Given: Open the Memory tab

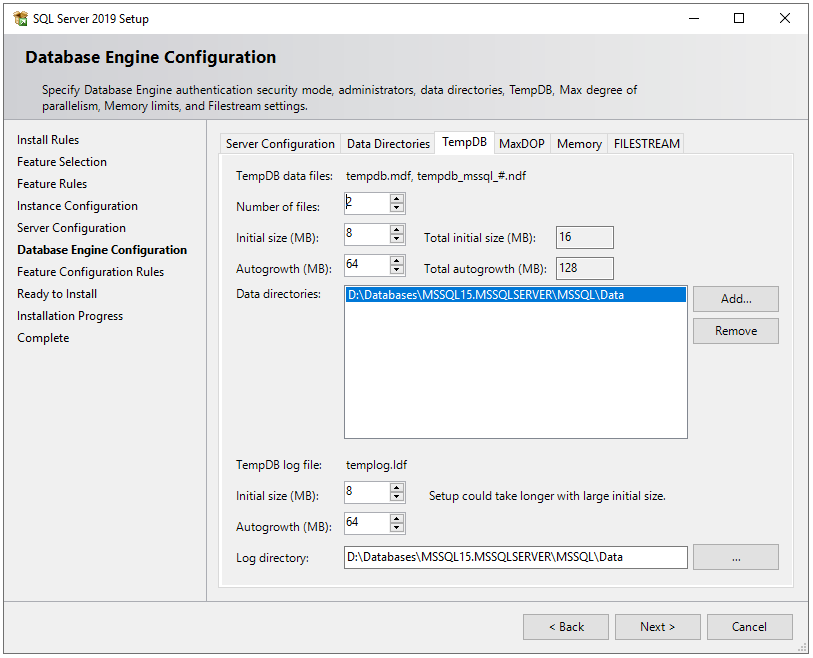Looking at the screenshot, I should (579, 144).
